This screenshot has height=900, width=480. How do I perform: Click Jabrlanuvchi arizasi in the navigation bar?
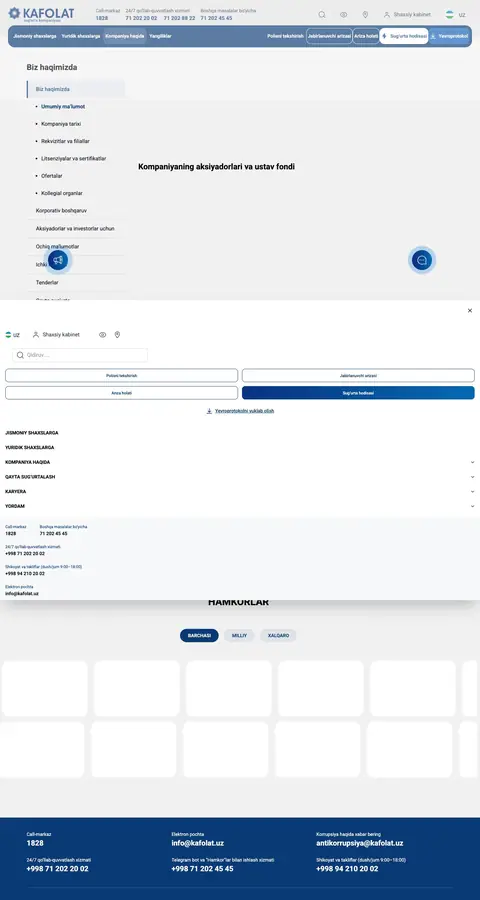329,36
